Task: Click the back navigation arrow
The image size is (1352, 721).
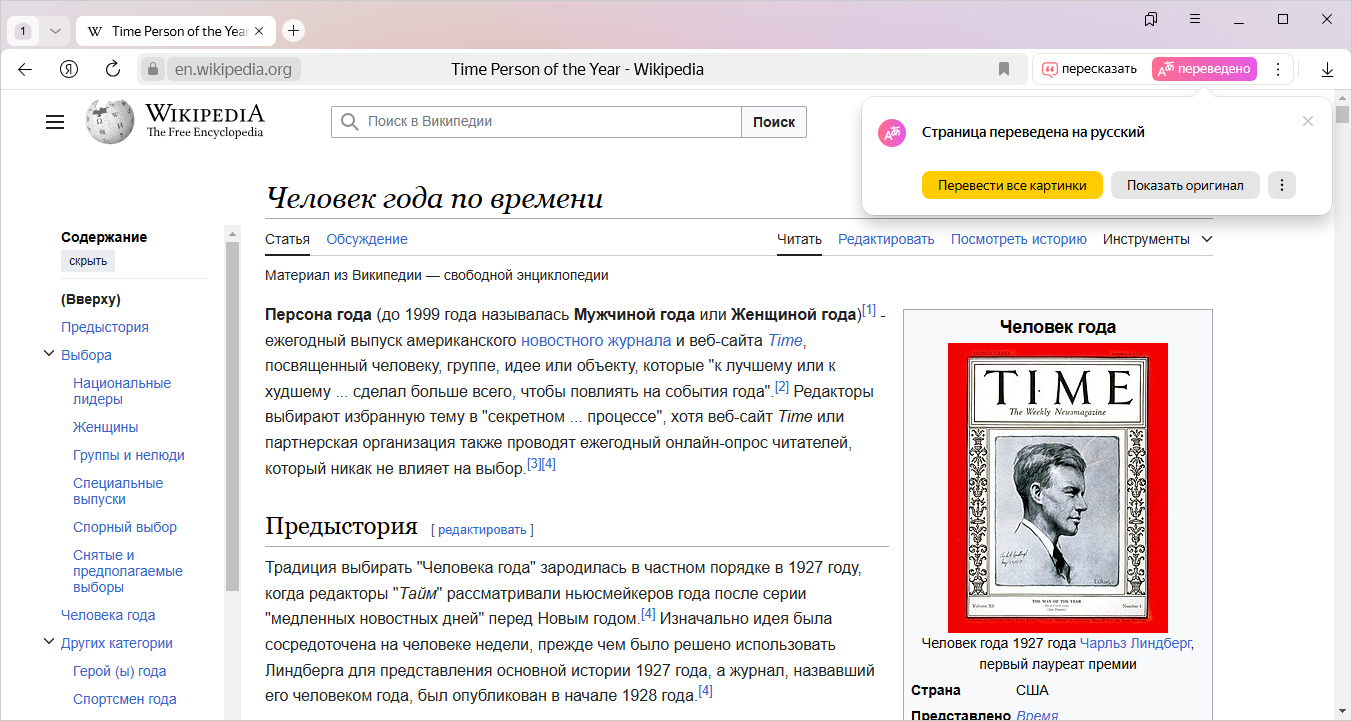Action: [25, 69]
